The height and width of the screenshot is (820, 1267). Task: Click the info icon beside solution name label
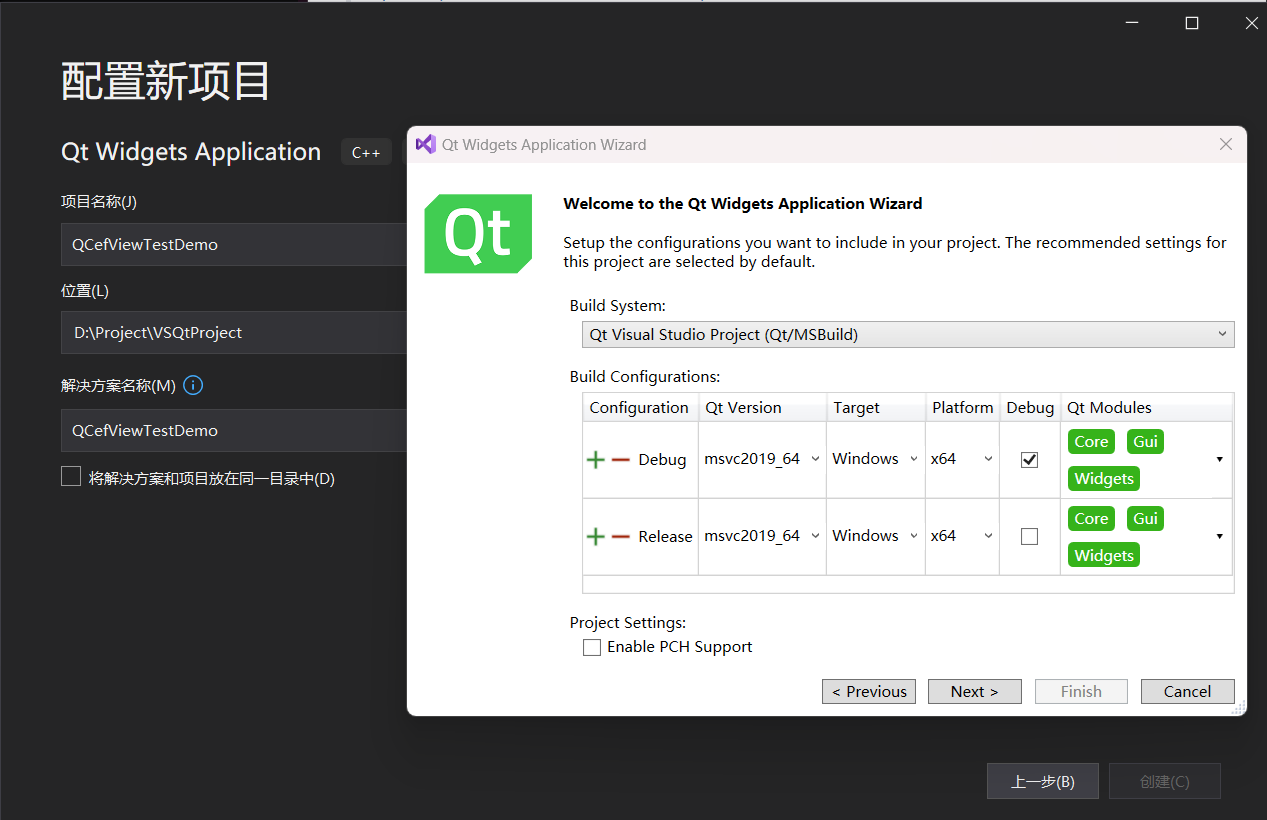[194, 385]
